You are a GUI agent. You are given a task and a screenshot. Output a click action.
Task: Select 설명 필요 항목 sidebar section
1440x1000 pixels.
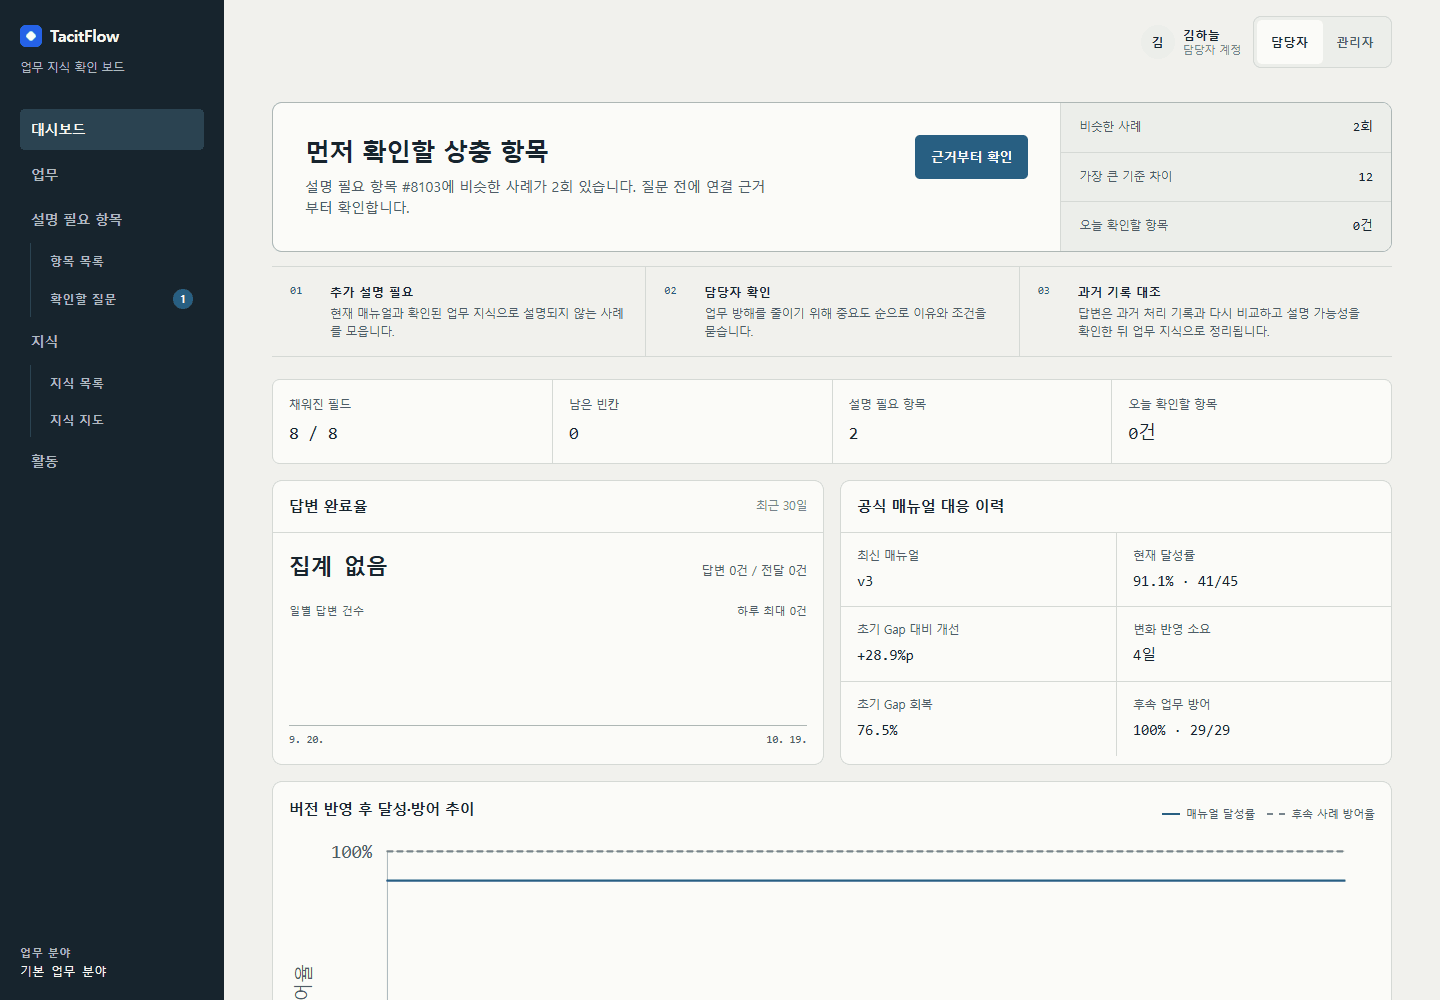coord(112,219)
